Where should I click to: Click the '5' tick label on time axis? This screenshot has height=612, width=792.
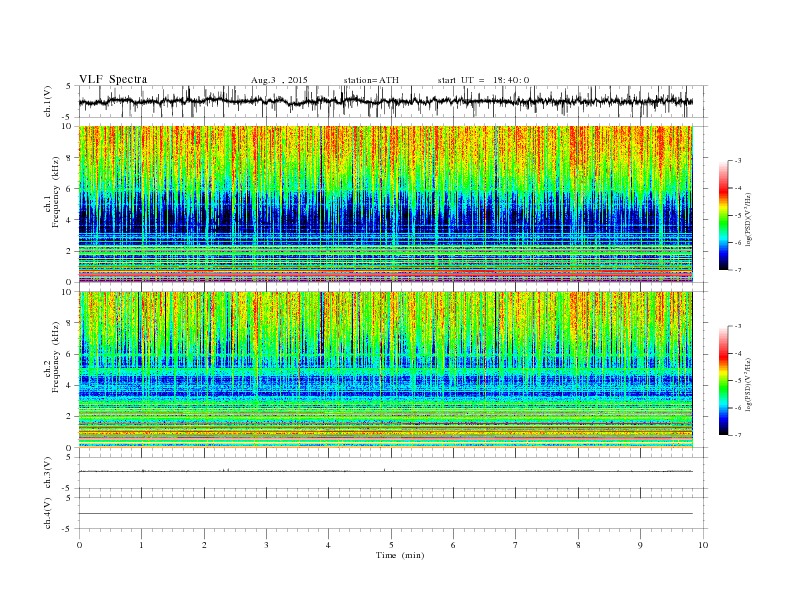coord(391,545)
